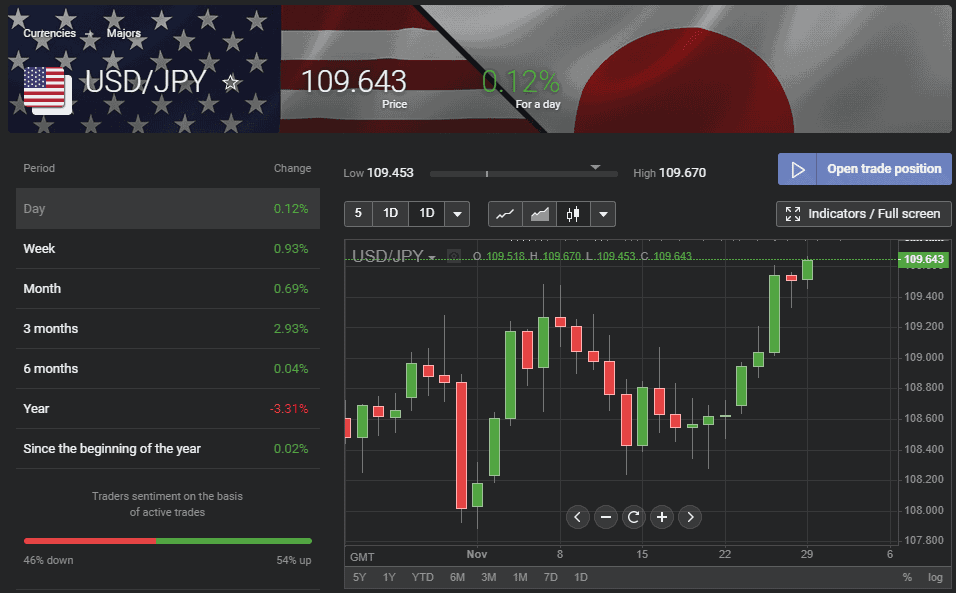Select the 3 months period row
The image size is (956, 593).
click(167, 329)
